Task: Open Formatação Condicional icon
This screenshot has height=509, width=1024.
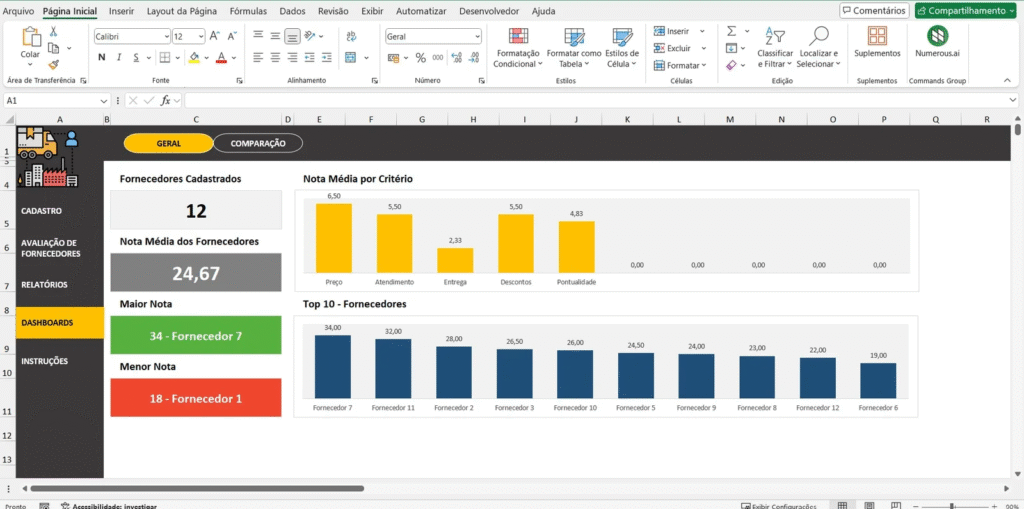Action: [517, 38]
